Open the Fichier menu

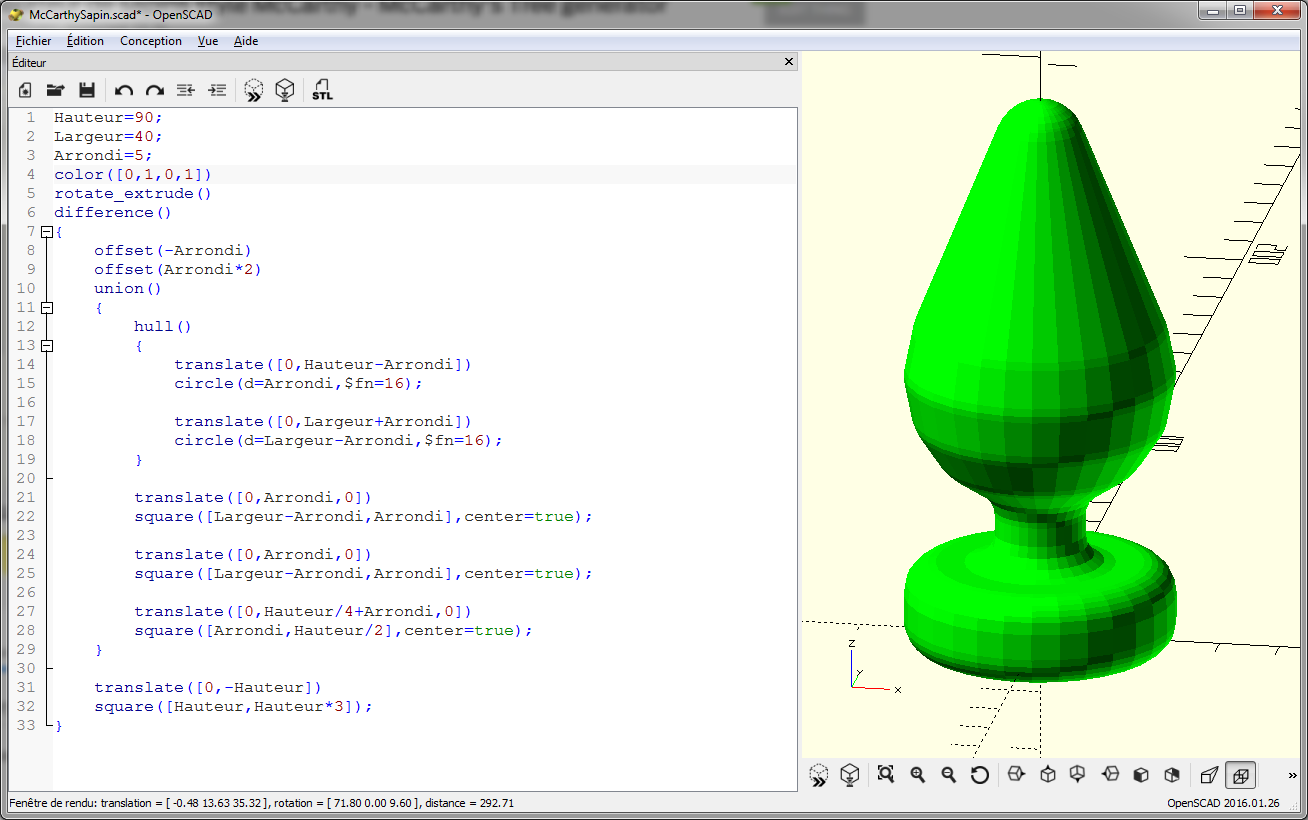pos(34,41)
